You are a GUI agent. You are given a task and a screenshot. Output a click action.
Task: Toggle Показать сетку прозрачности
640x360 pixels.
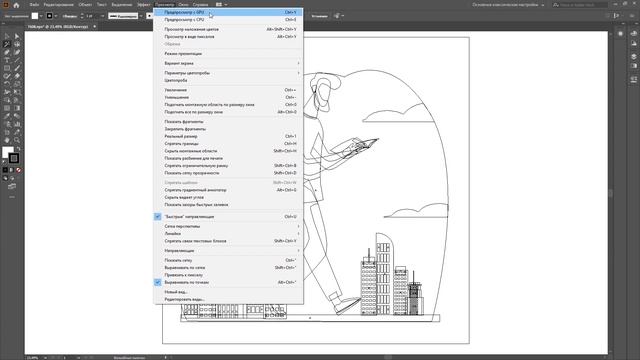pos(229,173)
